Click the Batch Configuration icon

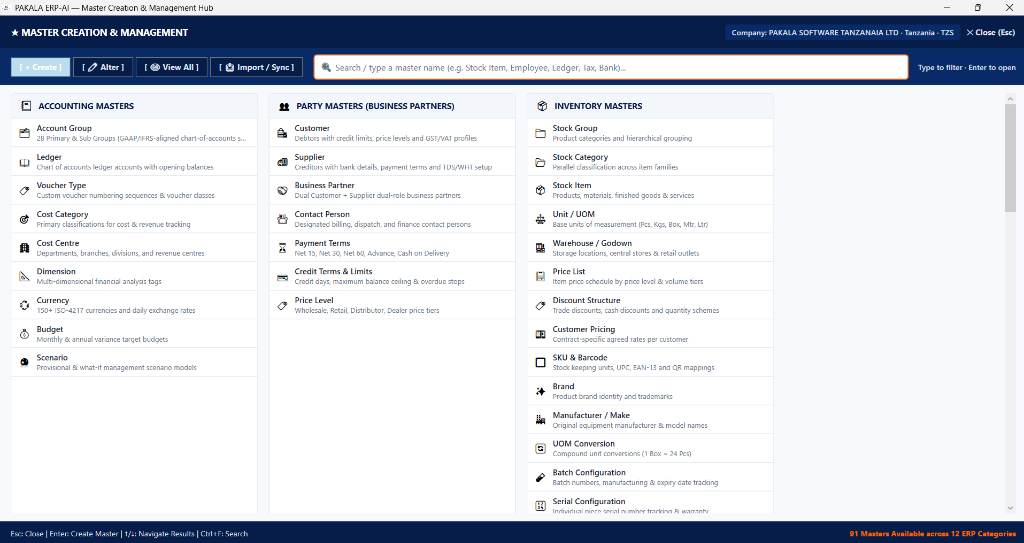[540, 477]
